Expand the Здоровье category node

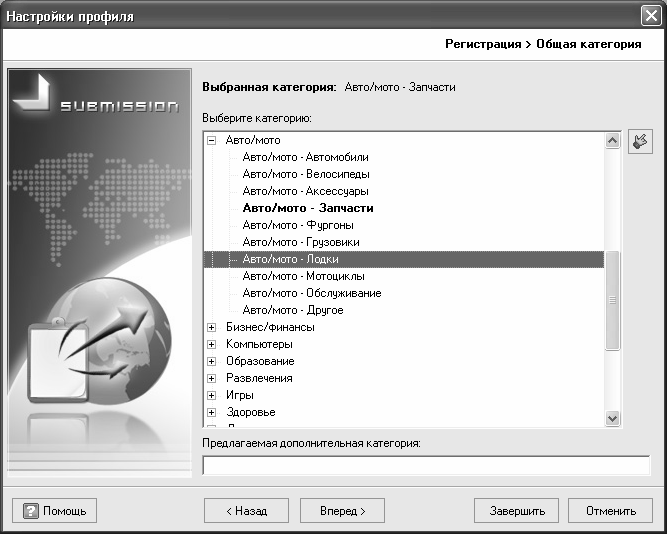(212, 412)
